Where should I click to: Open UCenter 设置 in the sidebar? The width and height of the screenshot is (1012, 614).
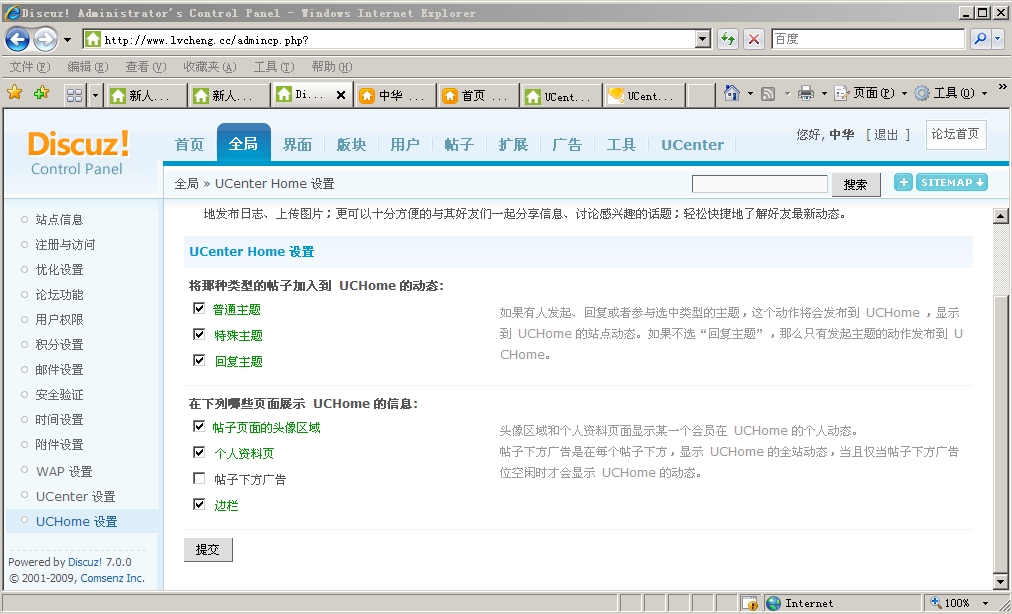(x=76, y=496)
